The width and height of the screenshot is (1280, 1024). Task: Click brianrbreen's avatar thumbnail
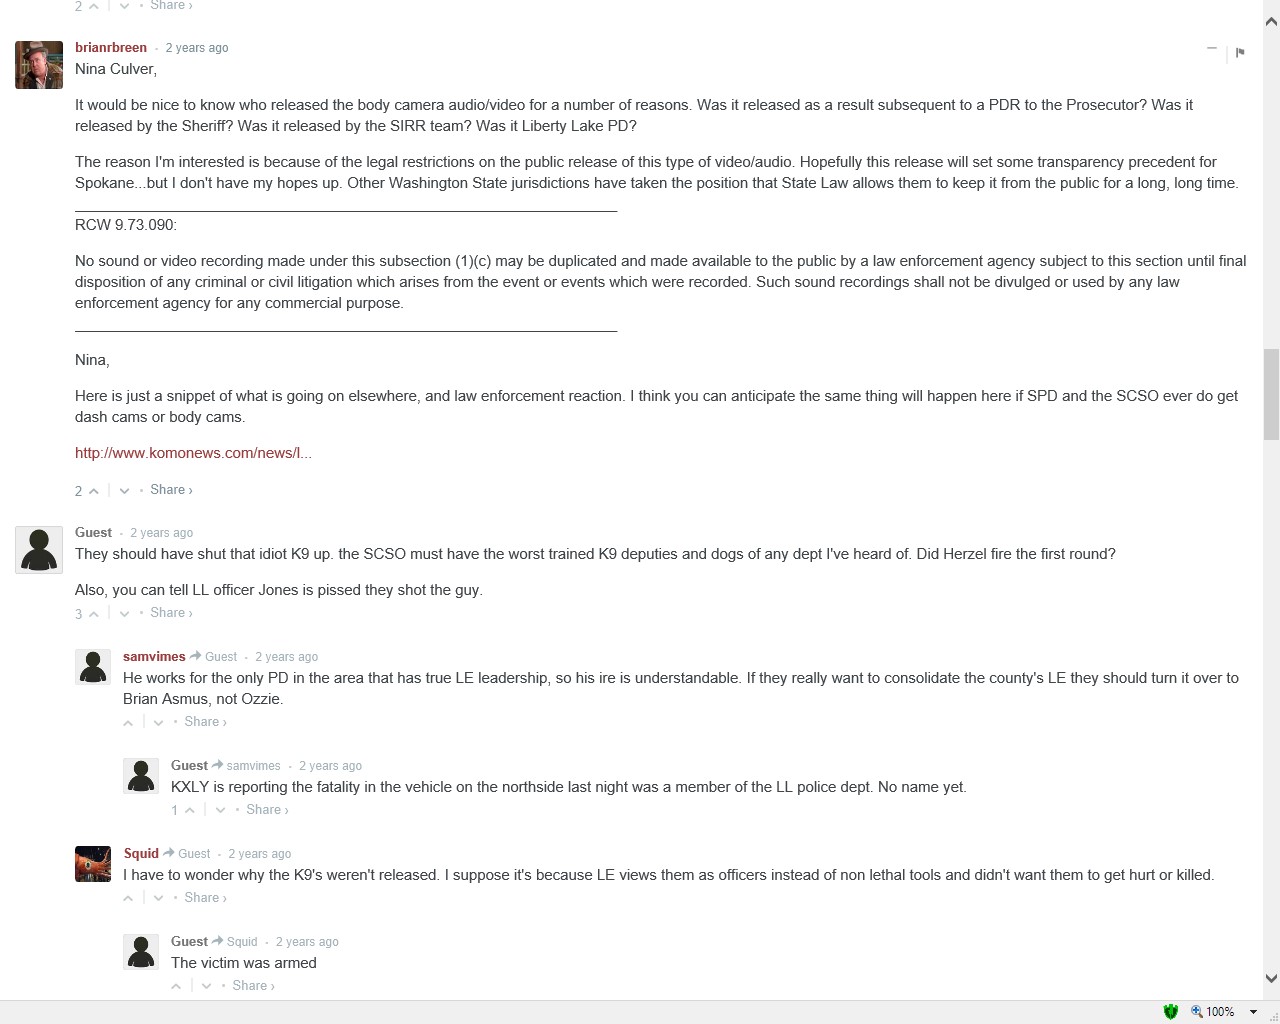39,65
